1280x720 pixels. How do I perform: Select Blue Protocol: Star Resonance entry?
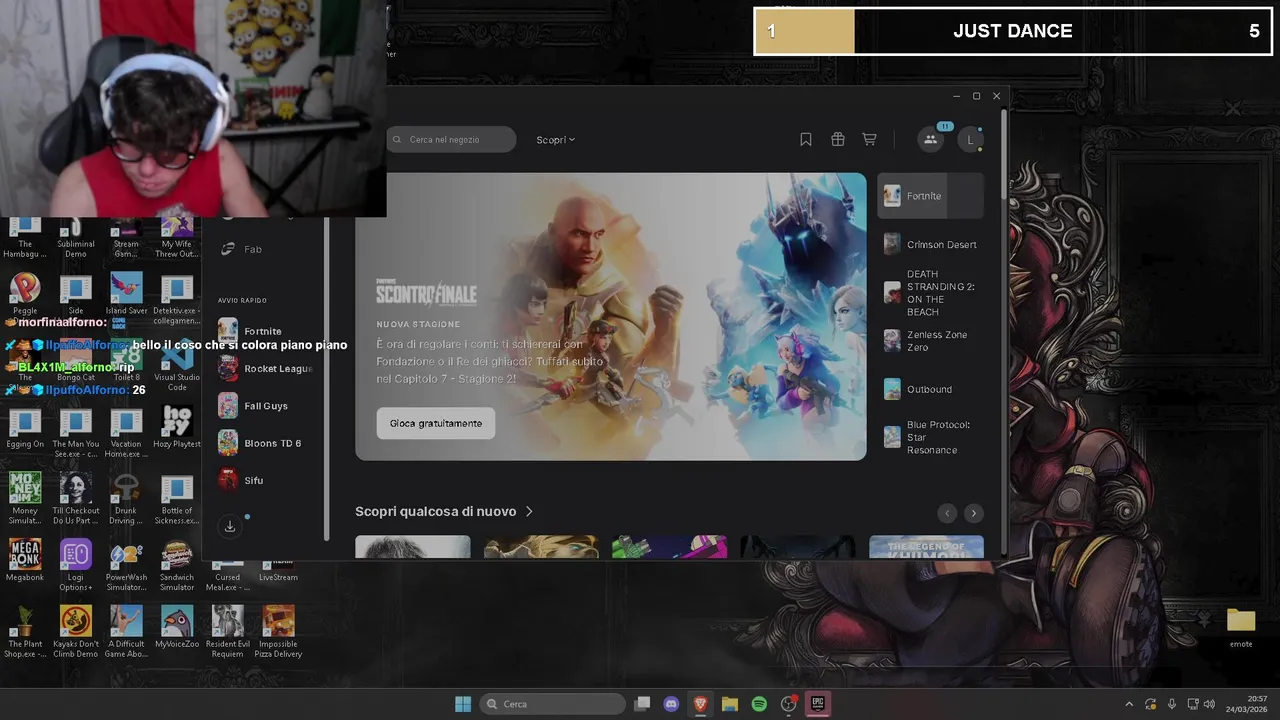coord(930,437)
